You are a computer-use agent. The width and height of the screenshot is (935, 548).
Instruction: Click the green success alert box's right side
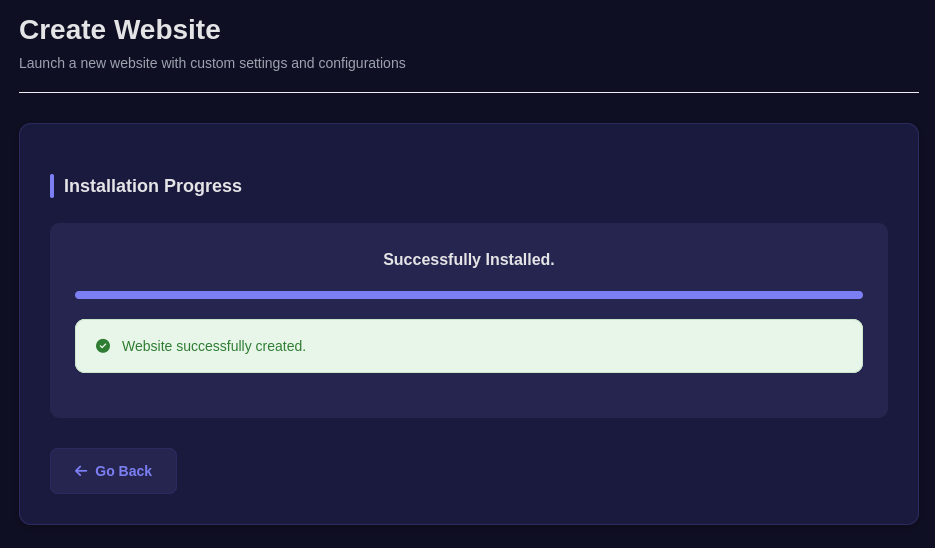(x=800, y=346)
